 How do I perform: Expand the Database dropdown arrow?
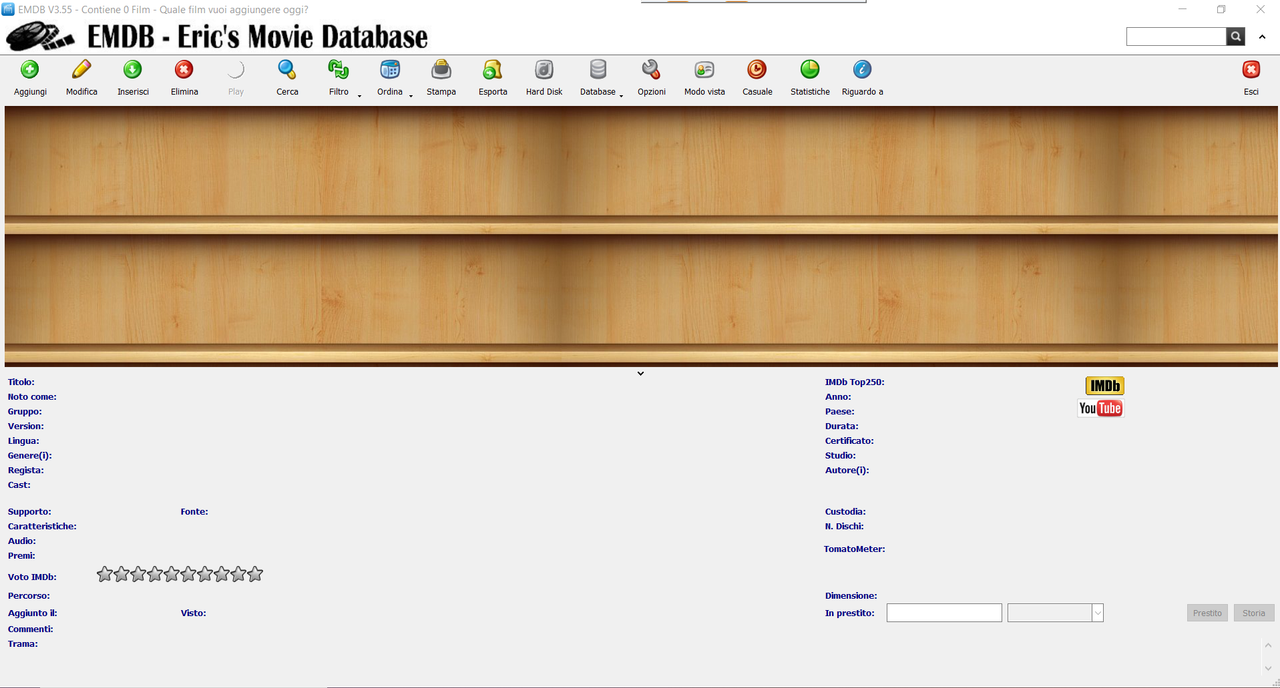622,95
